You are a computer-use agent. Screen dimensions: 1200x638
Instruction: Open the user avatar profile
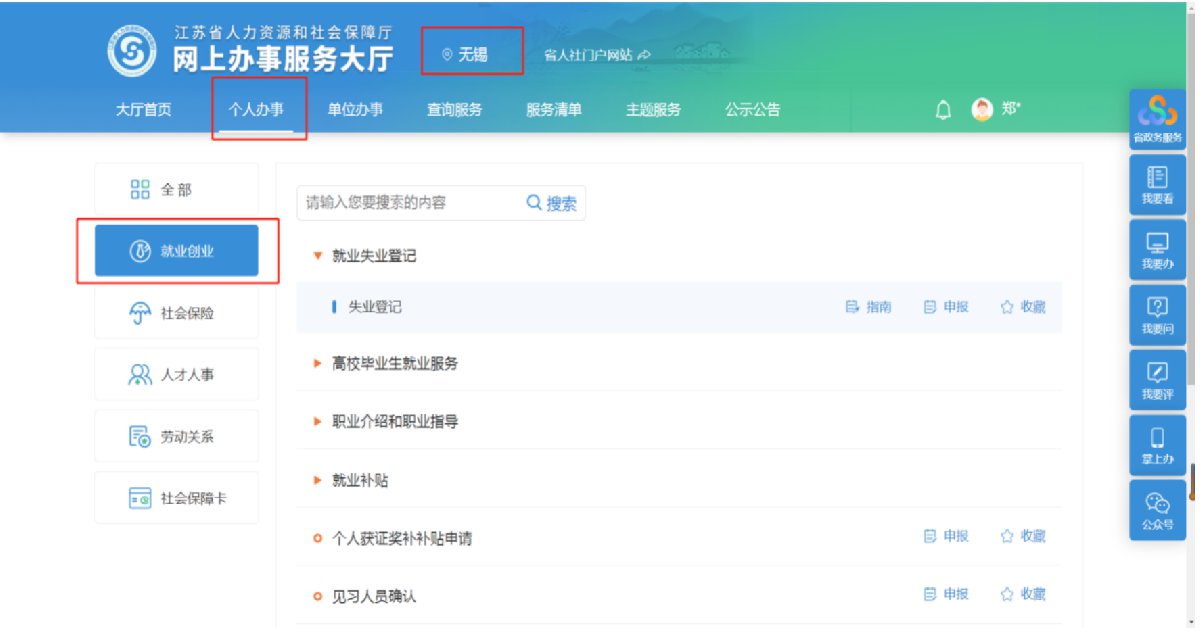[982, 110]
